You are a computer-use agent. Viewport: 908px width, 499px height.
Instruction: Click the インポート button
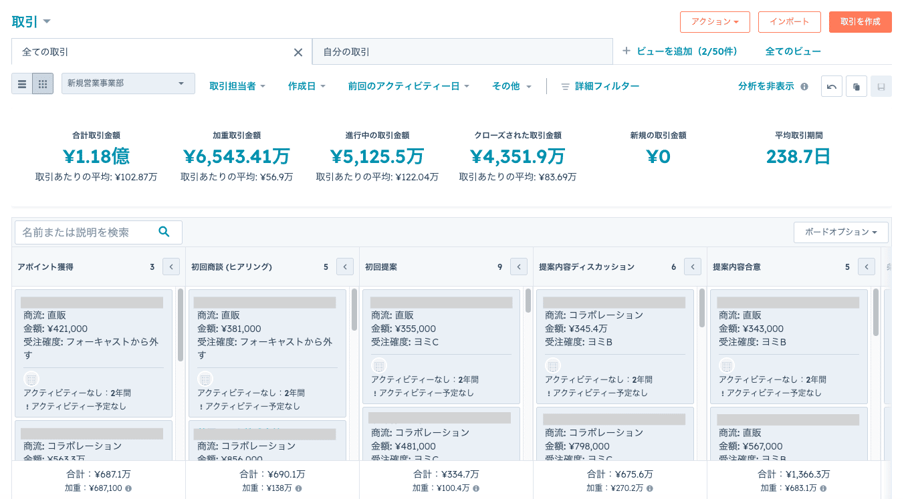[789, 22]
